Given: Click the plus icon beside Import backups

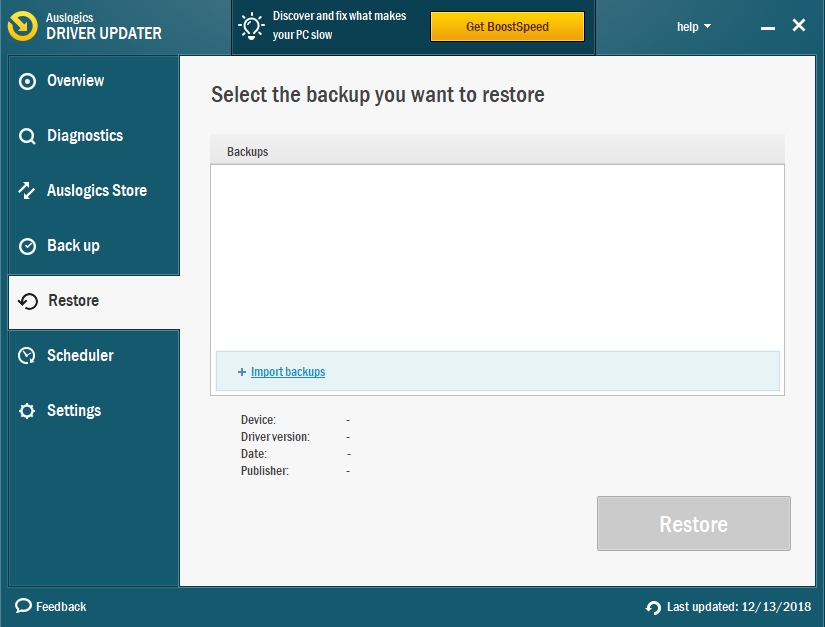Looking at the screenshot, I should tap(242, 372).
